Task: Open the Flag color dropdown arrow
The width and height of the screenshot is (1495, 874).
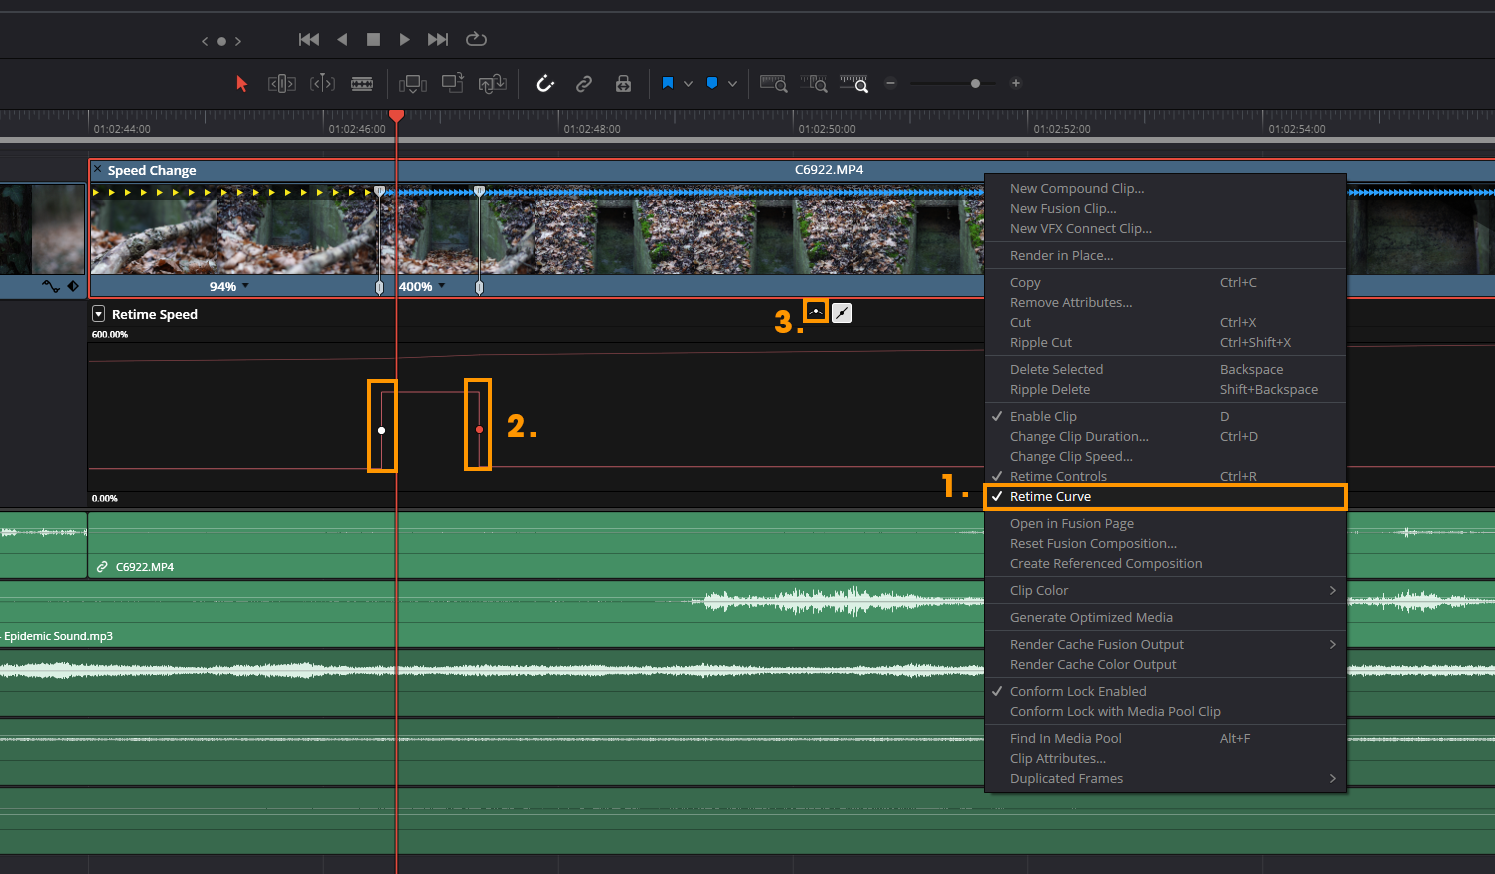Action: click(688, 84)
